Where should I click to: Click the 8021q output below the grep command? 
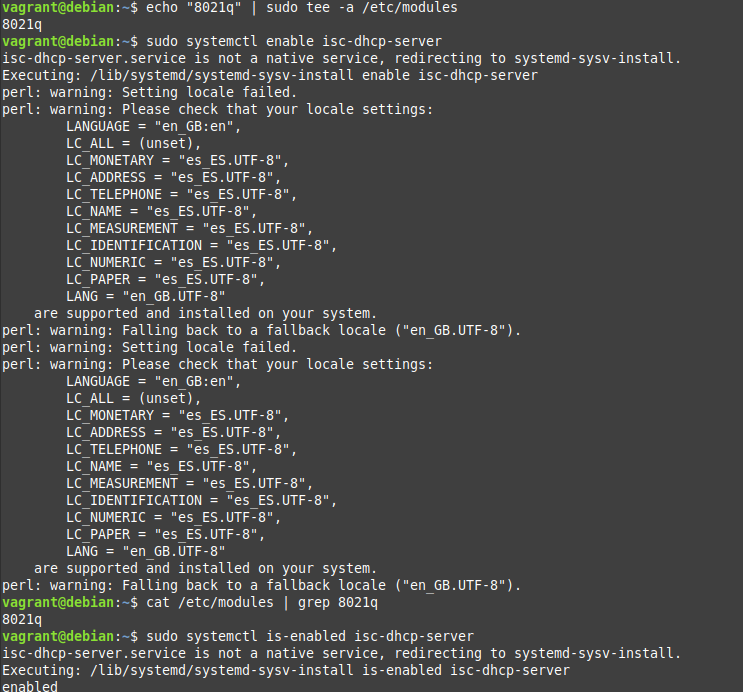point(22,619)
